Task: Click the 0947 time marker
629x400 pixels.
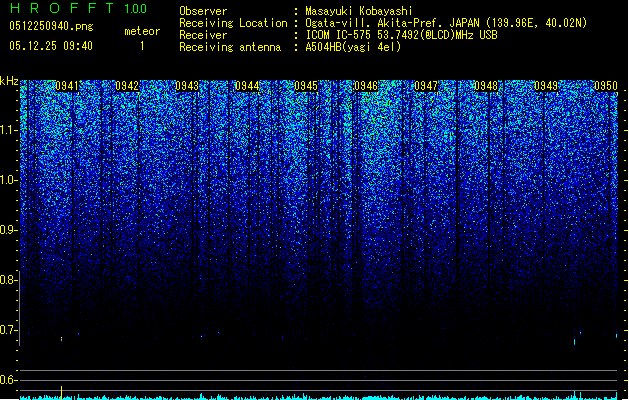Action: pyautogui.click(x=426, y=86)
